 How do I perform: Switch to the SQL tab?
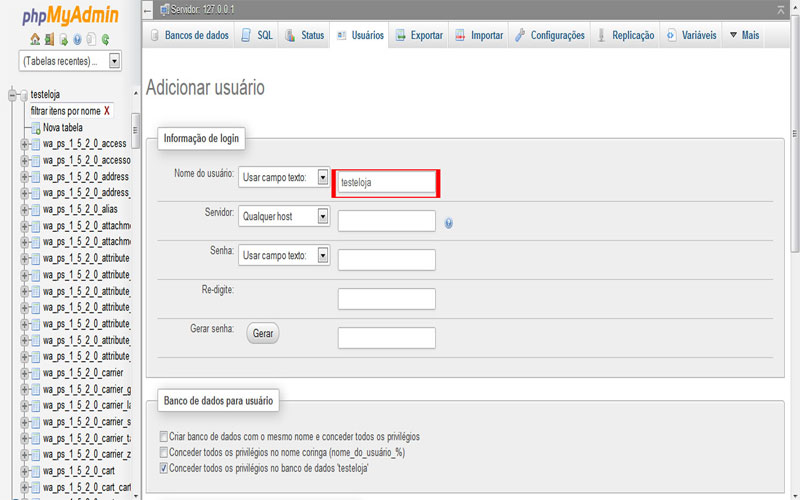(x=257, y=35)
